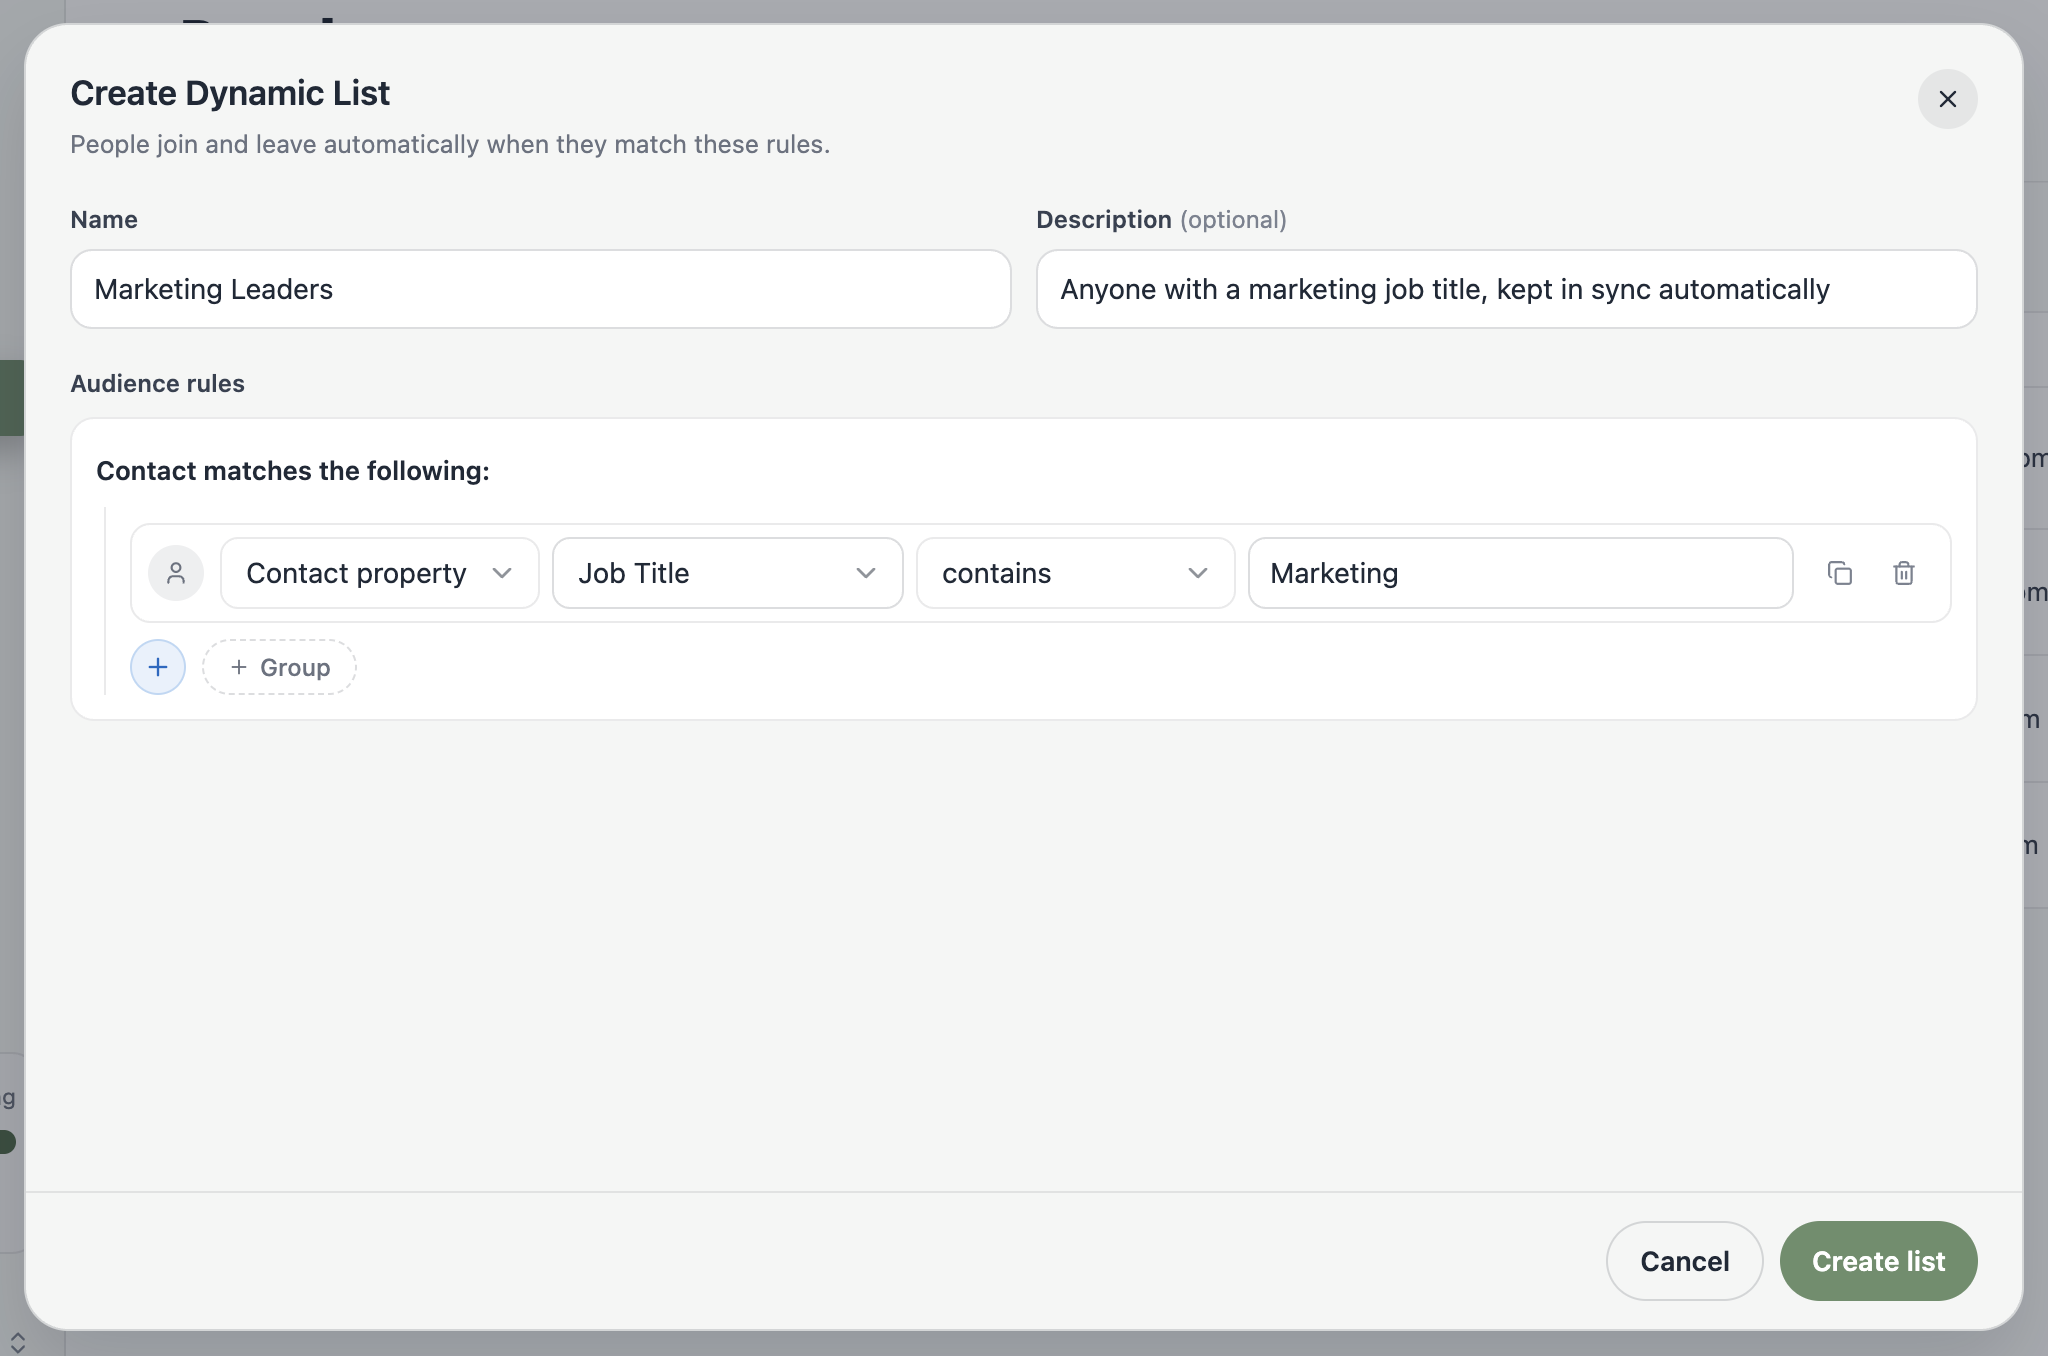The height and width of the screenshot is (1356, 2048).
Task: Click the Cancel button
Action: [1684, 1261]
